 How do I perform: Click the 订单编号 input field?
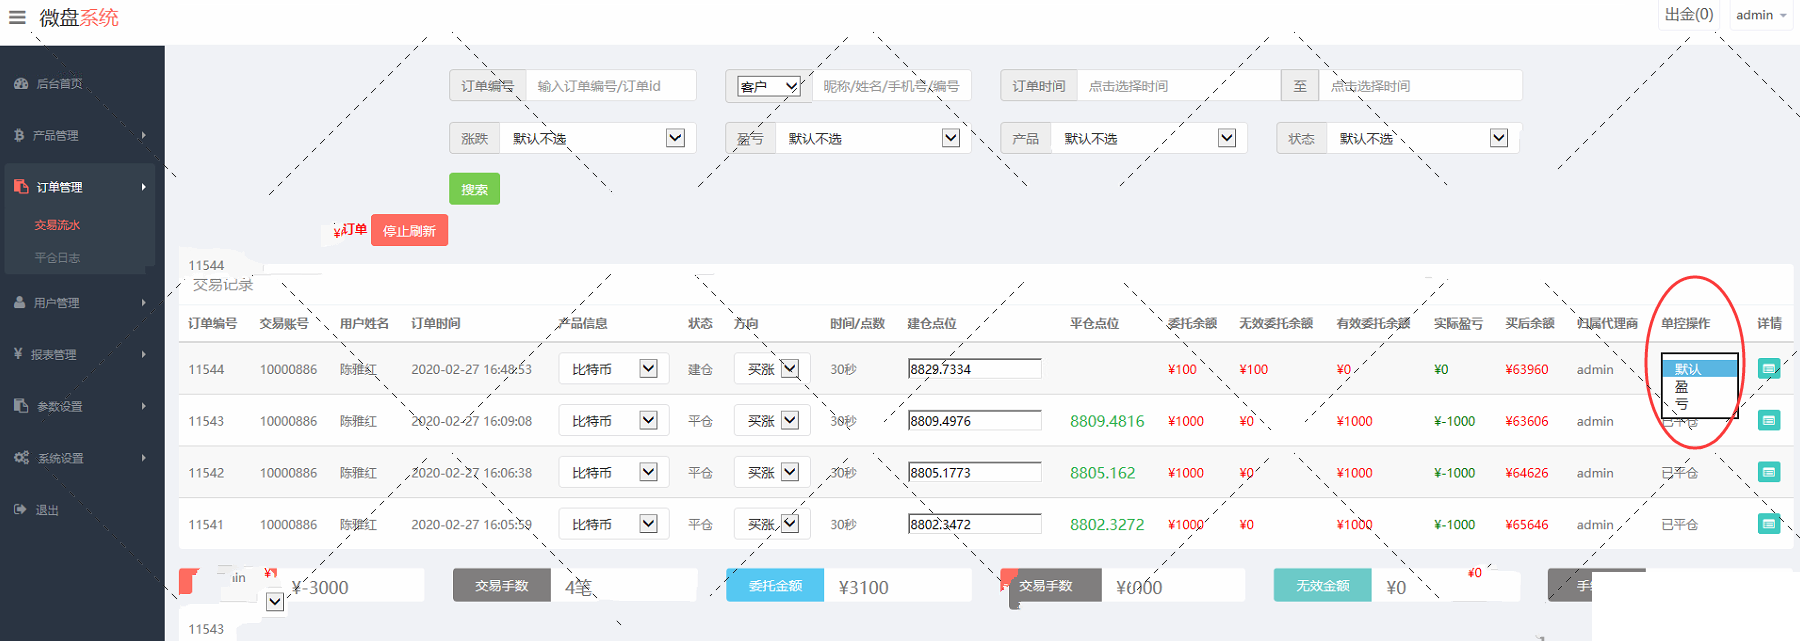pos(610,86)
